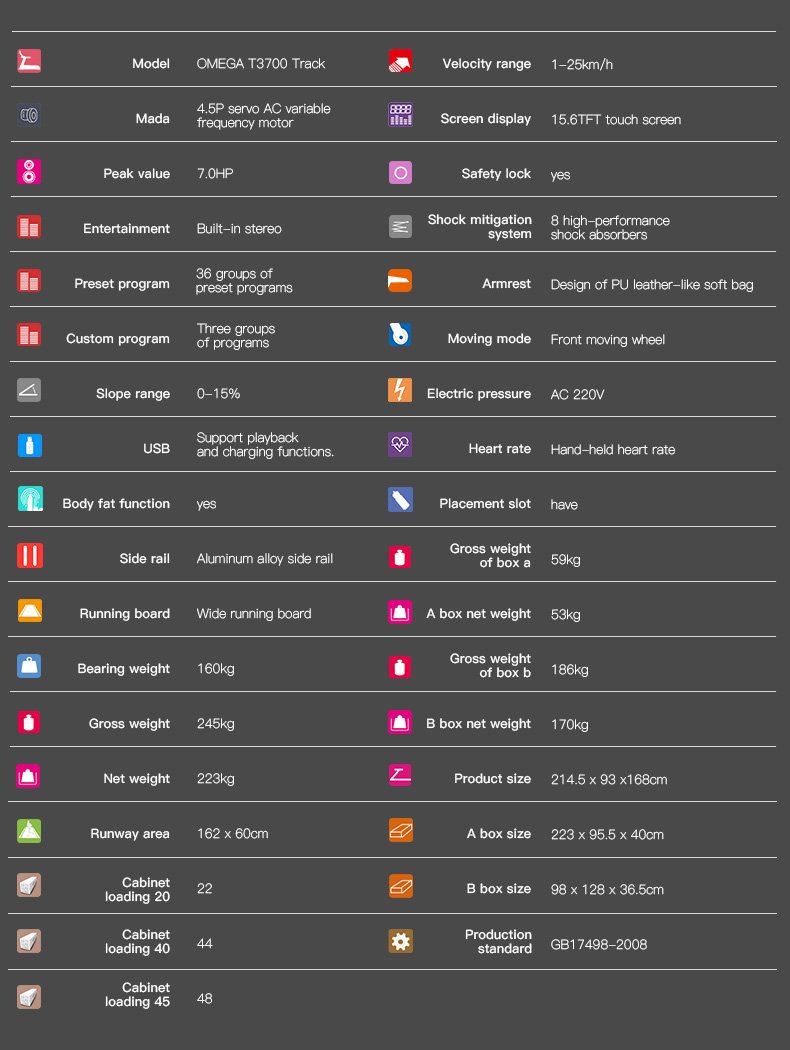Click the Heart rate icon
Screen dimensions: 790x1050
400,446
